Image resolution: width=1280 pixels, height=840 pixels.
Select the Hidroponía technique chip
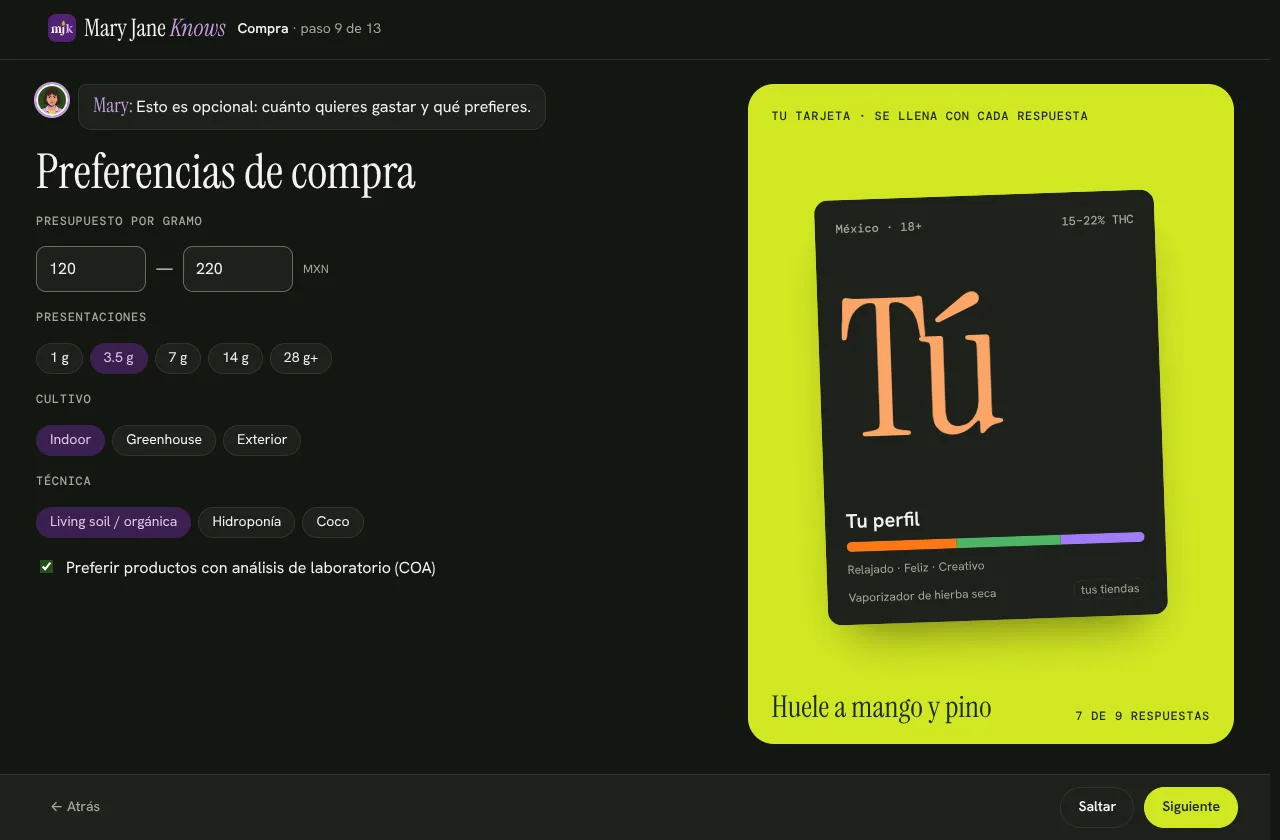(x=247, y=522)
